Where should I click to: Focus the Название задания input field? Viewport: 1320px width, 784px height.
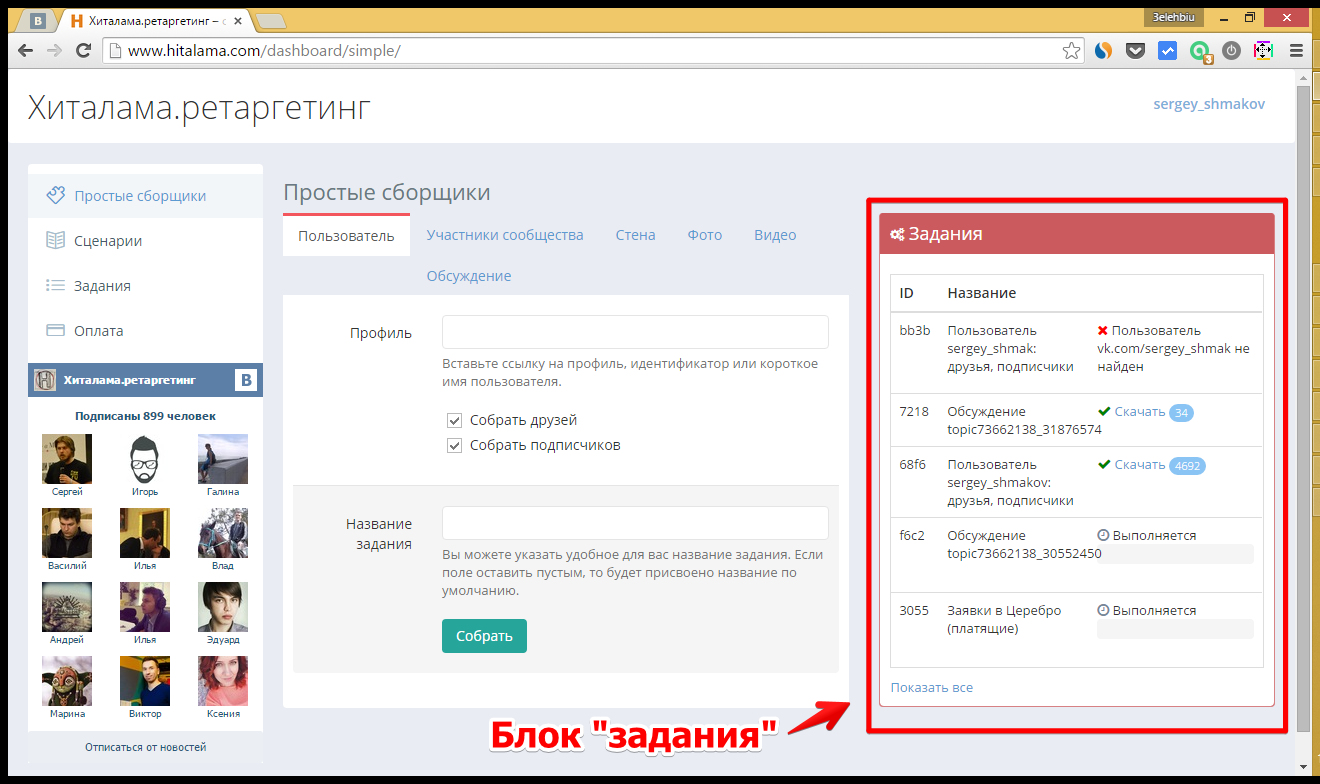click(x=635, y=523)
